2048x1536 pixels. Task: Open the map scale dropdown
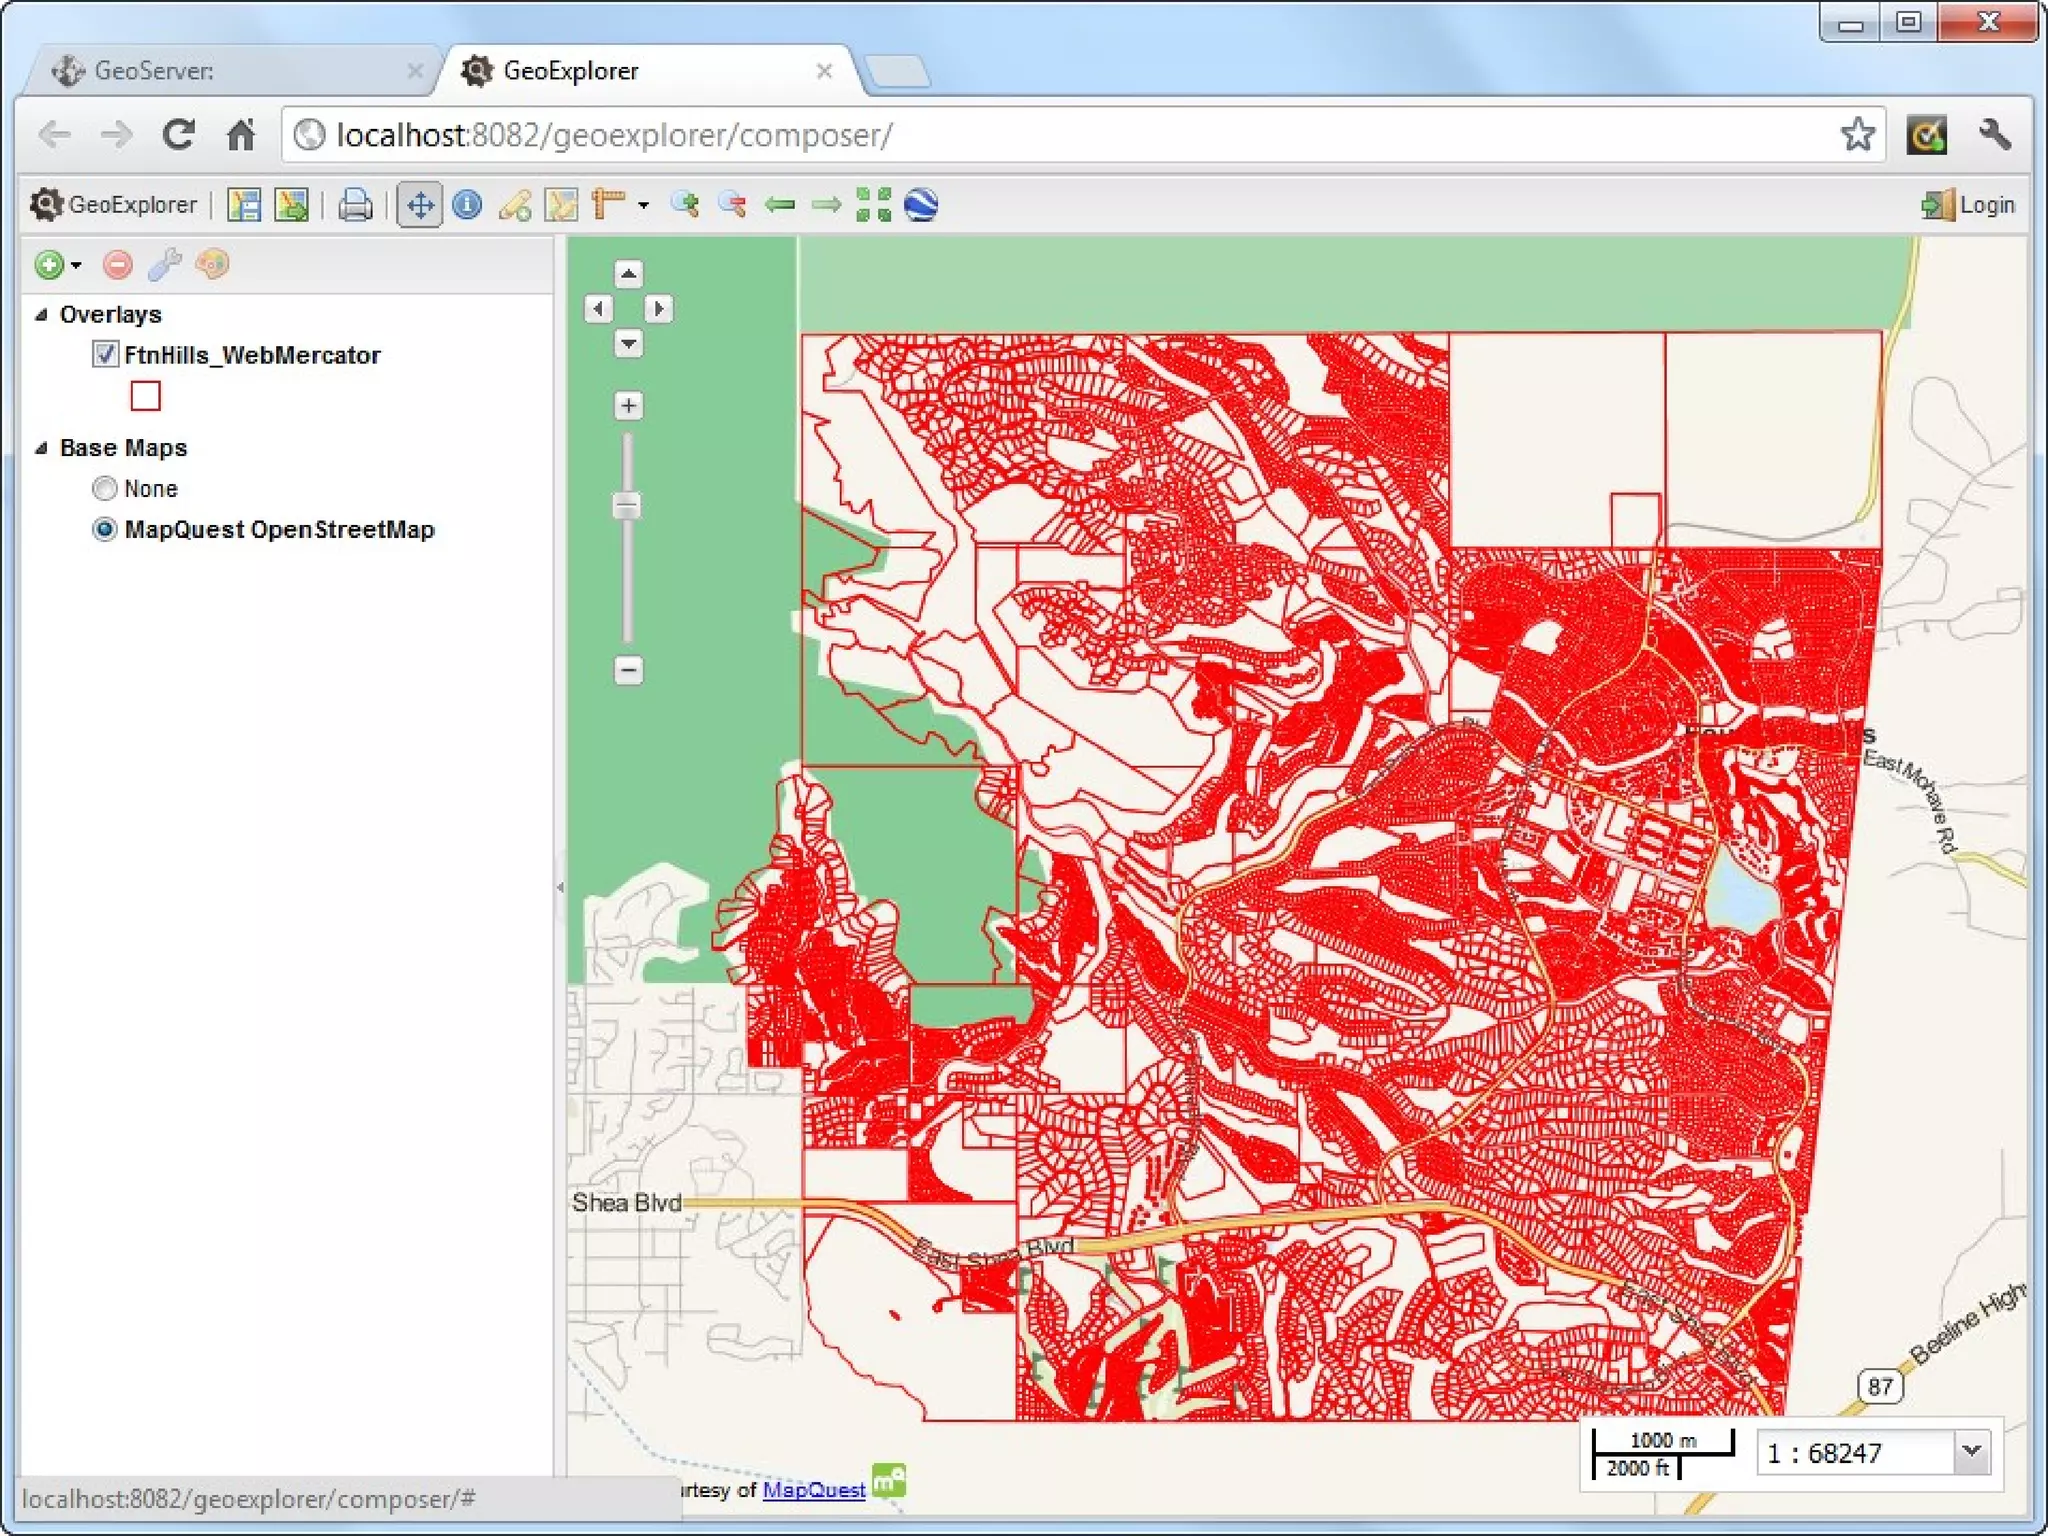pos(1971,1451)
